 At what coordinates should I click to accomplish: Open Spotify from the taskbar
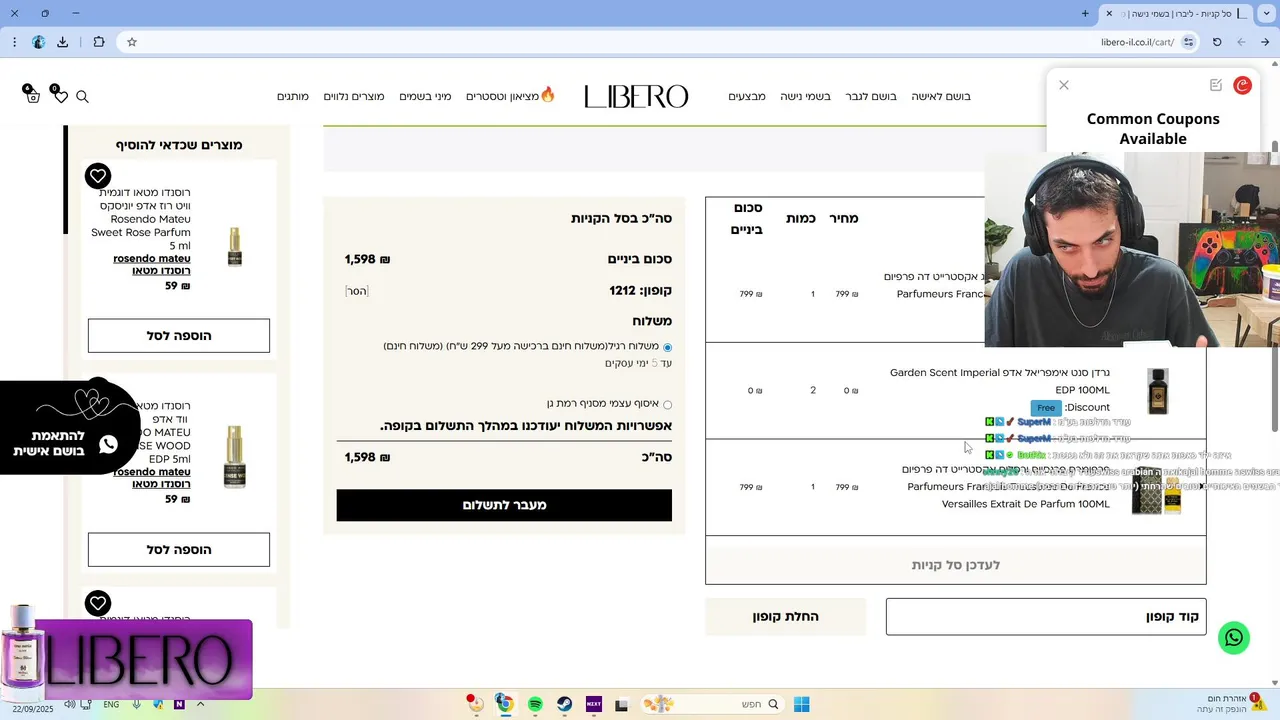[x=535, y=704]
